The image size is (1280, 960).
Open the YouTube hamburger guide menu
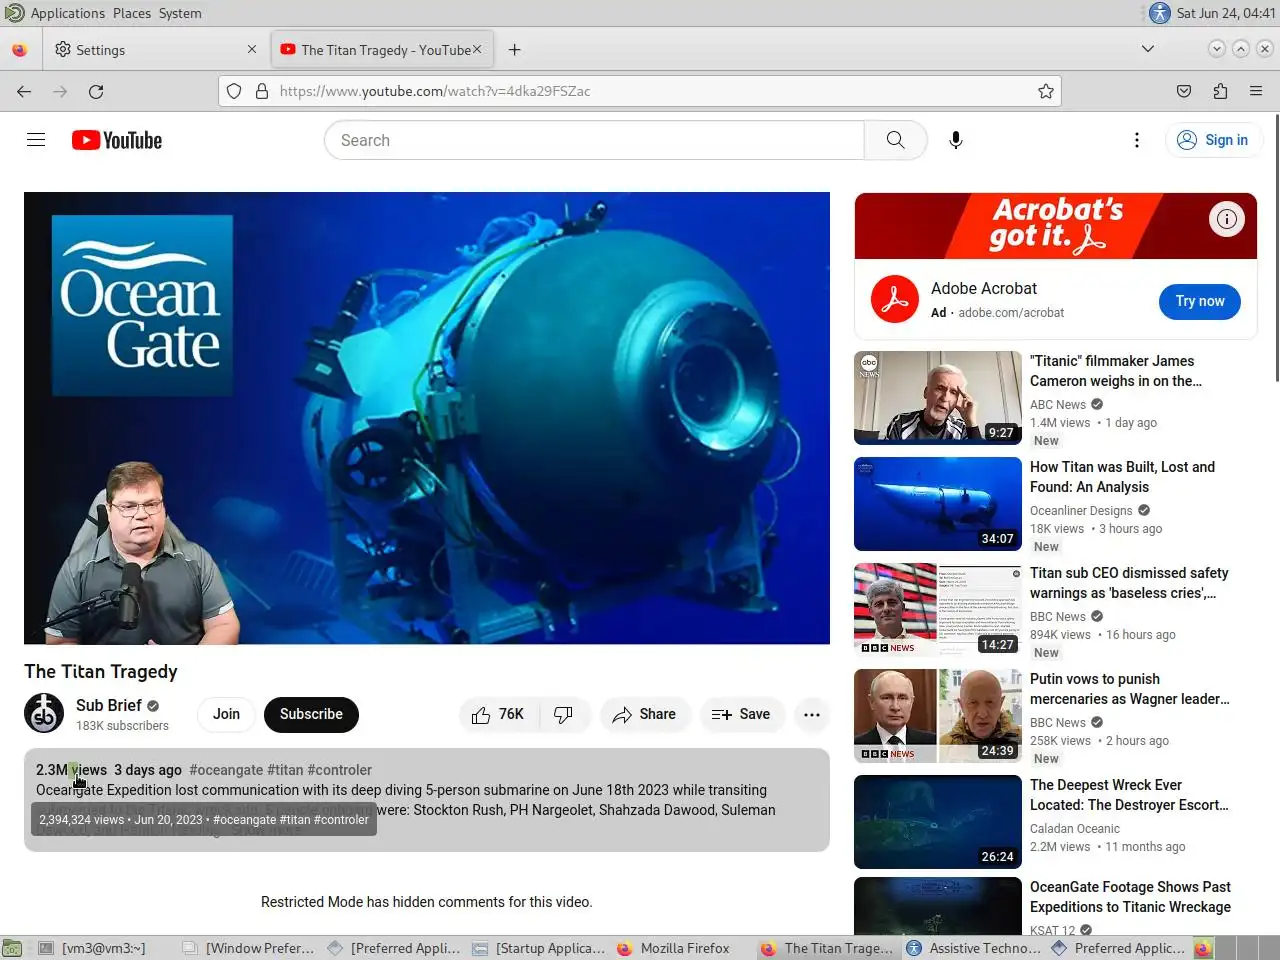coord(36,140)
